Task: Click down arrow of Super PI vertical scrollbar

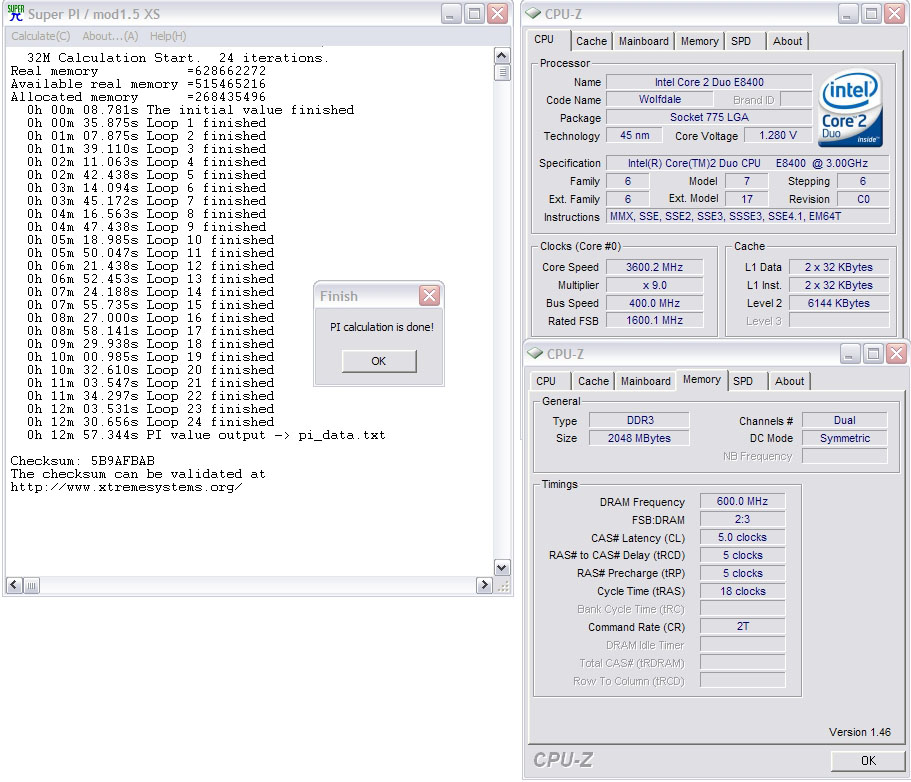Action: [x=502, y=567]
